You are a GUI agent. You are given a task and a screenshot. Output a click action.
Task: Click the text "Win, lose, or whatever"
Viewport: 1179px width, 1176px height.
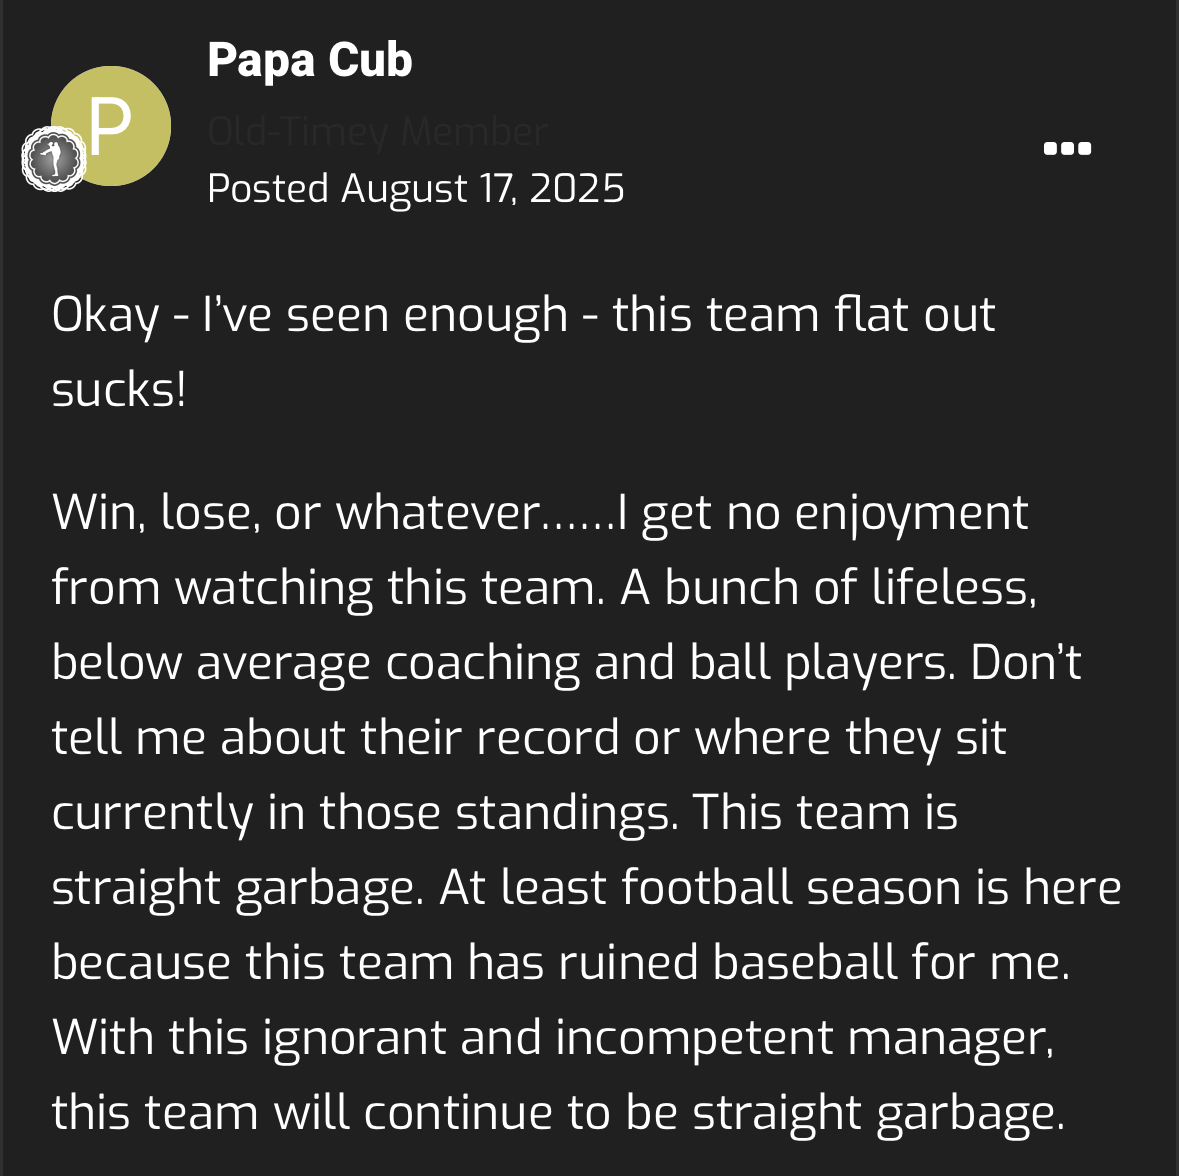pyautogui.click(x=296, y=513)
